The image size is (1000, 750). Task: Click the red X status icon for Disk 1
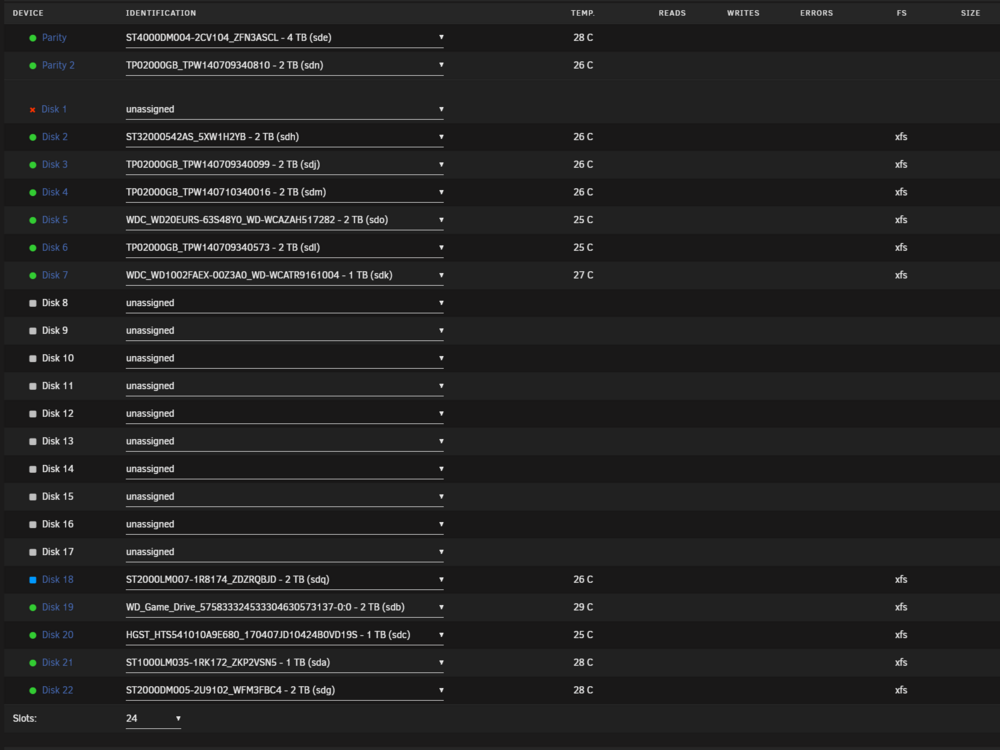pos(33,110)
